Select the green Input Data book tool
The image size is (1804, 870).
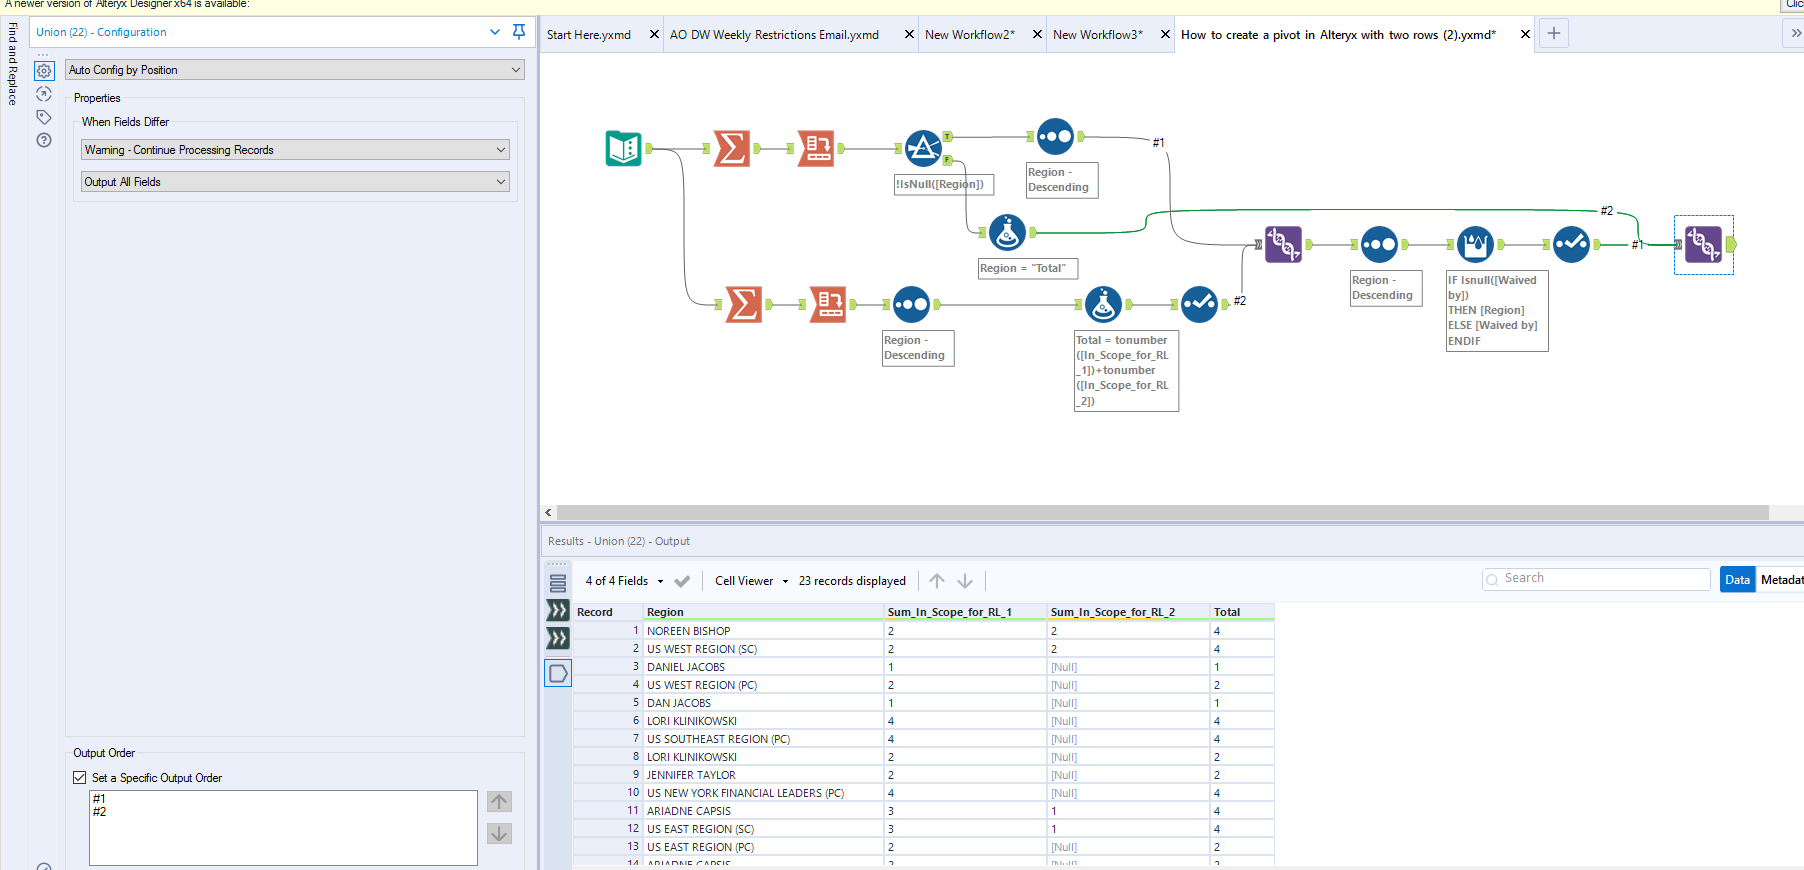pos(623,148)
